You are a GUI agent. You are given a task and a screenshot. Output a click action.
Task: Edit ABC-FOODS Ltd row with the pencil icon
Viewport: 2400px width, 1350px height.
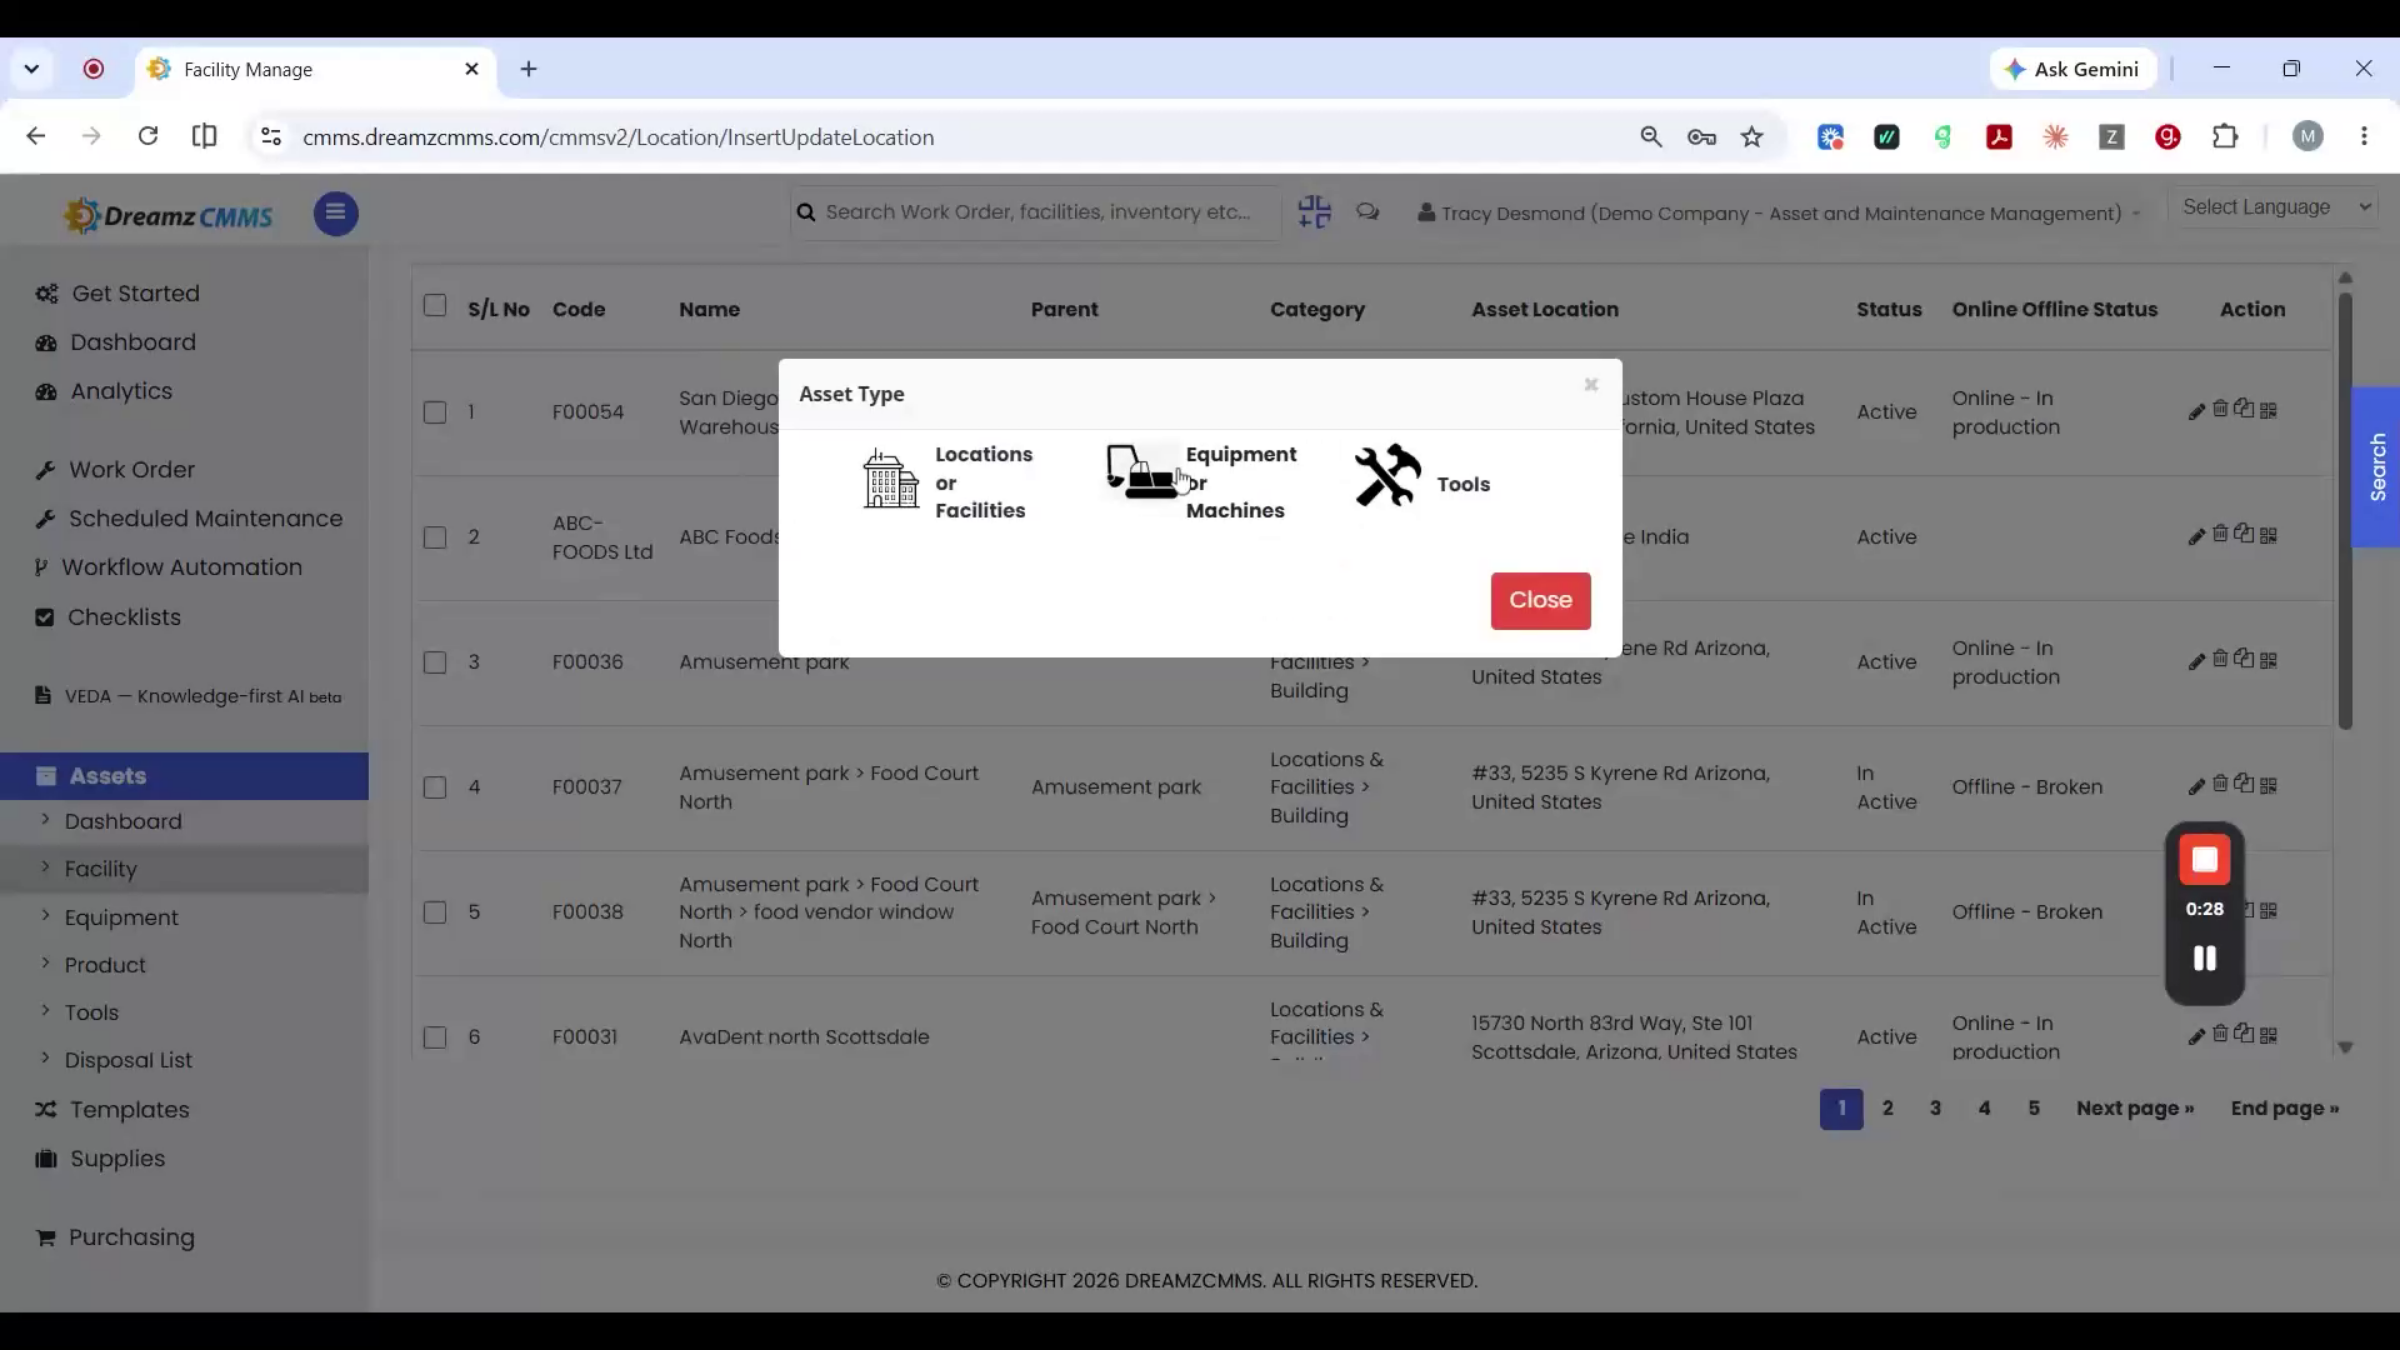pyautogui.click(x=2196, y=536)
